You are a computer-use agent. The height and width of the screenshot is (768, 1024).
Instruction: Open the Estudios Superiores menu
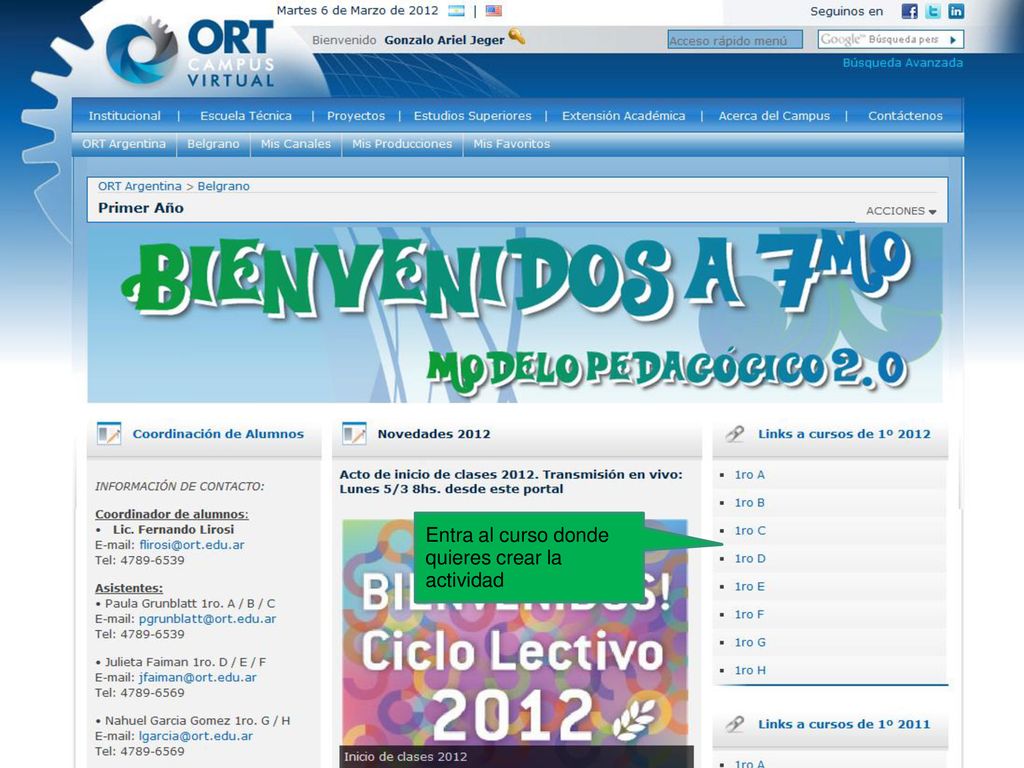point(473,116)
